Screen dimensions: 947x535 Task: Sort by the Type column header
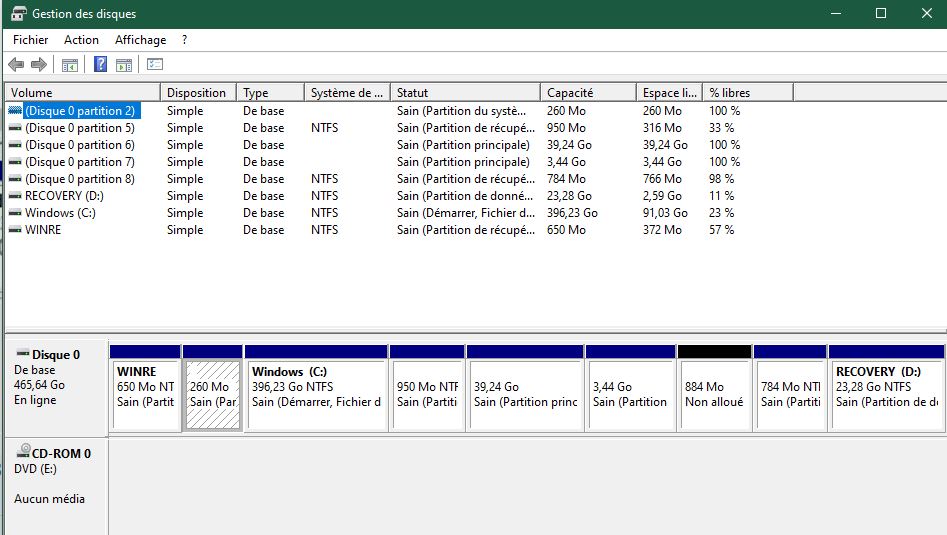(x=271, y=92)
